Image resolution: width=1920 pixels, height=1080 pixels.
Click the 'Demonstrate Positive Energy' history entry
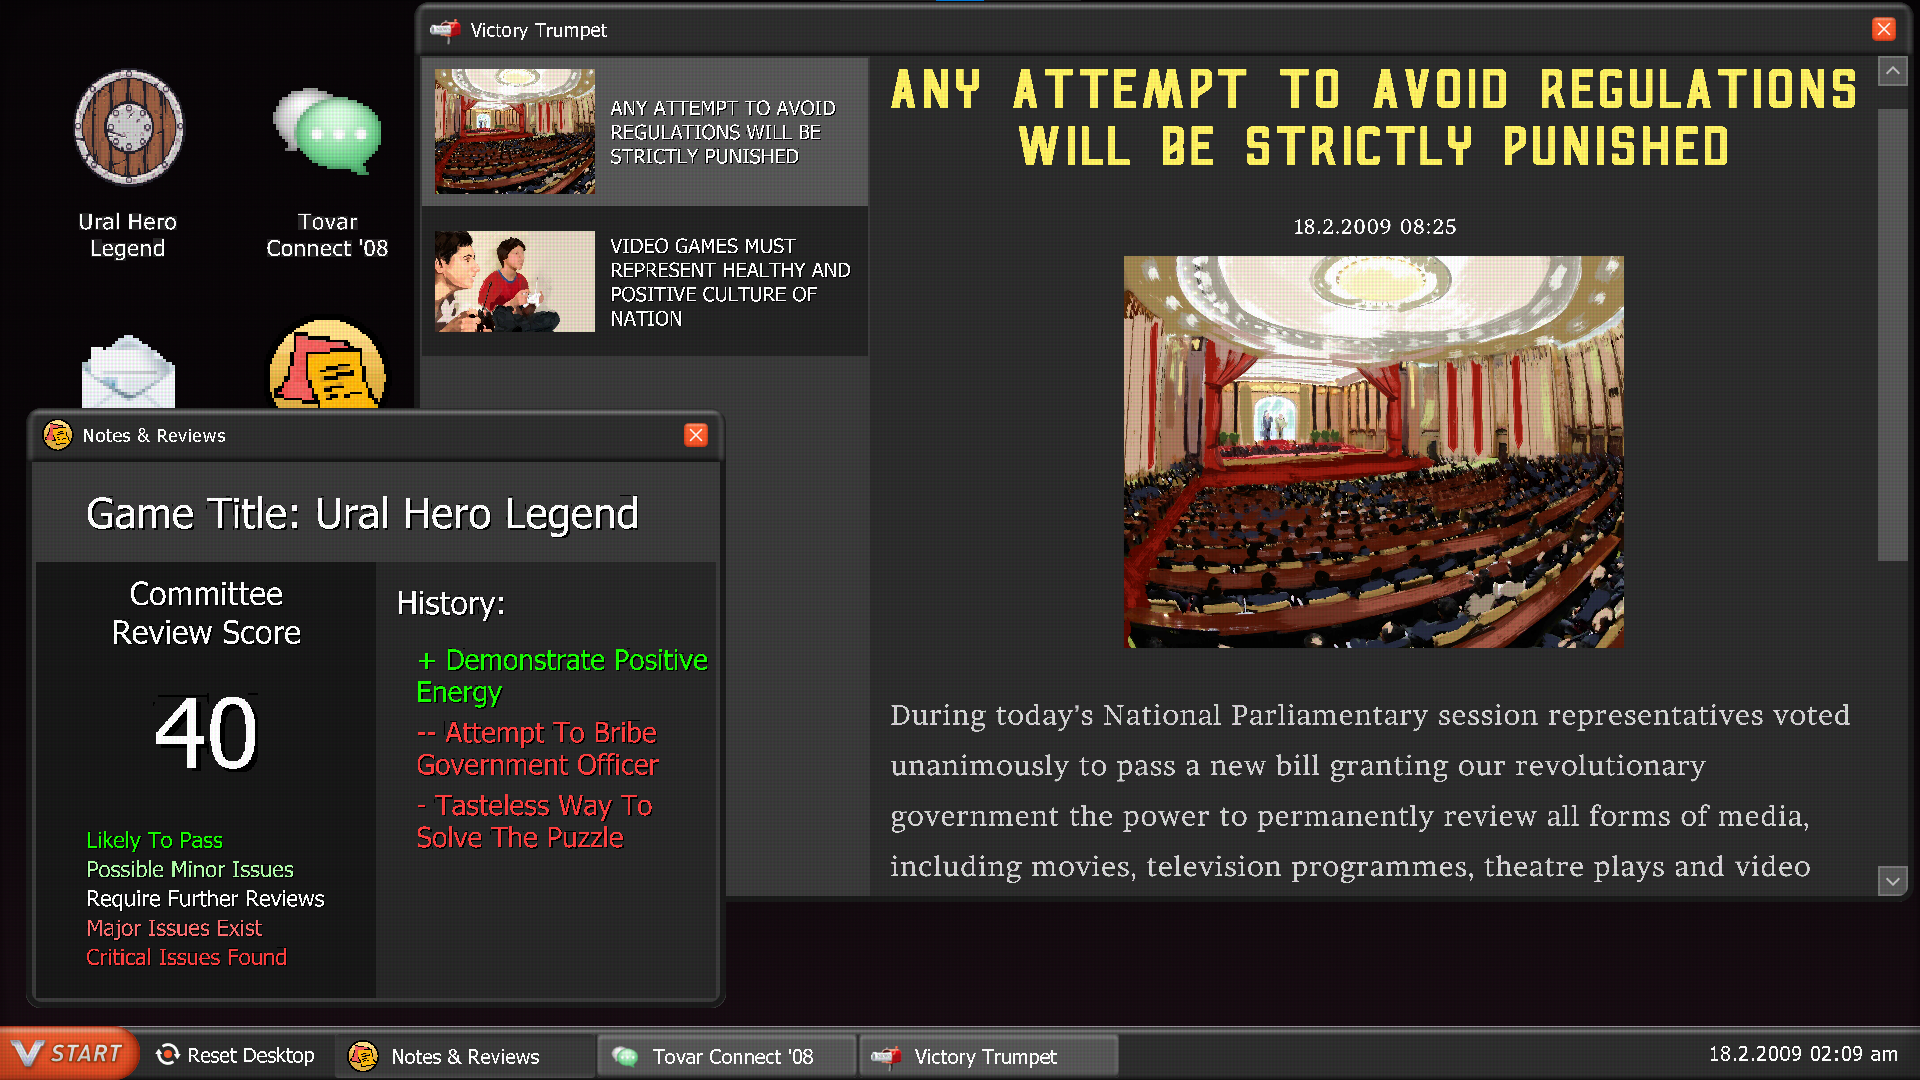[x=561, y=675]
